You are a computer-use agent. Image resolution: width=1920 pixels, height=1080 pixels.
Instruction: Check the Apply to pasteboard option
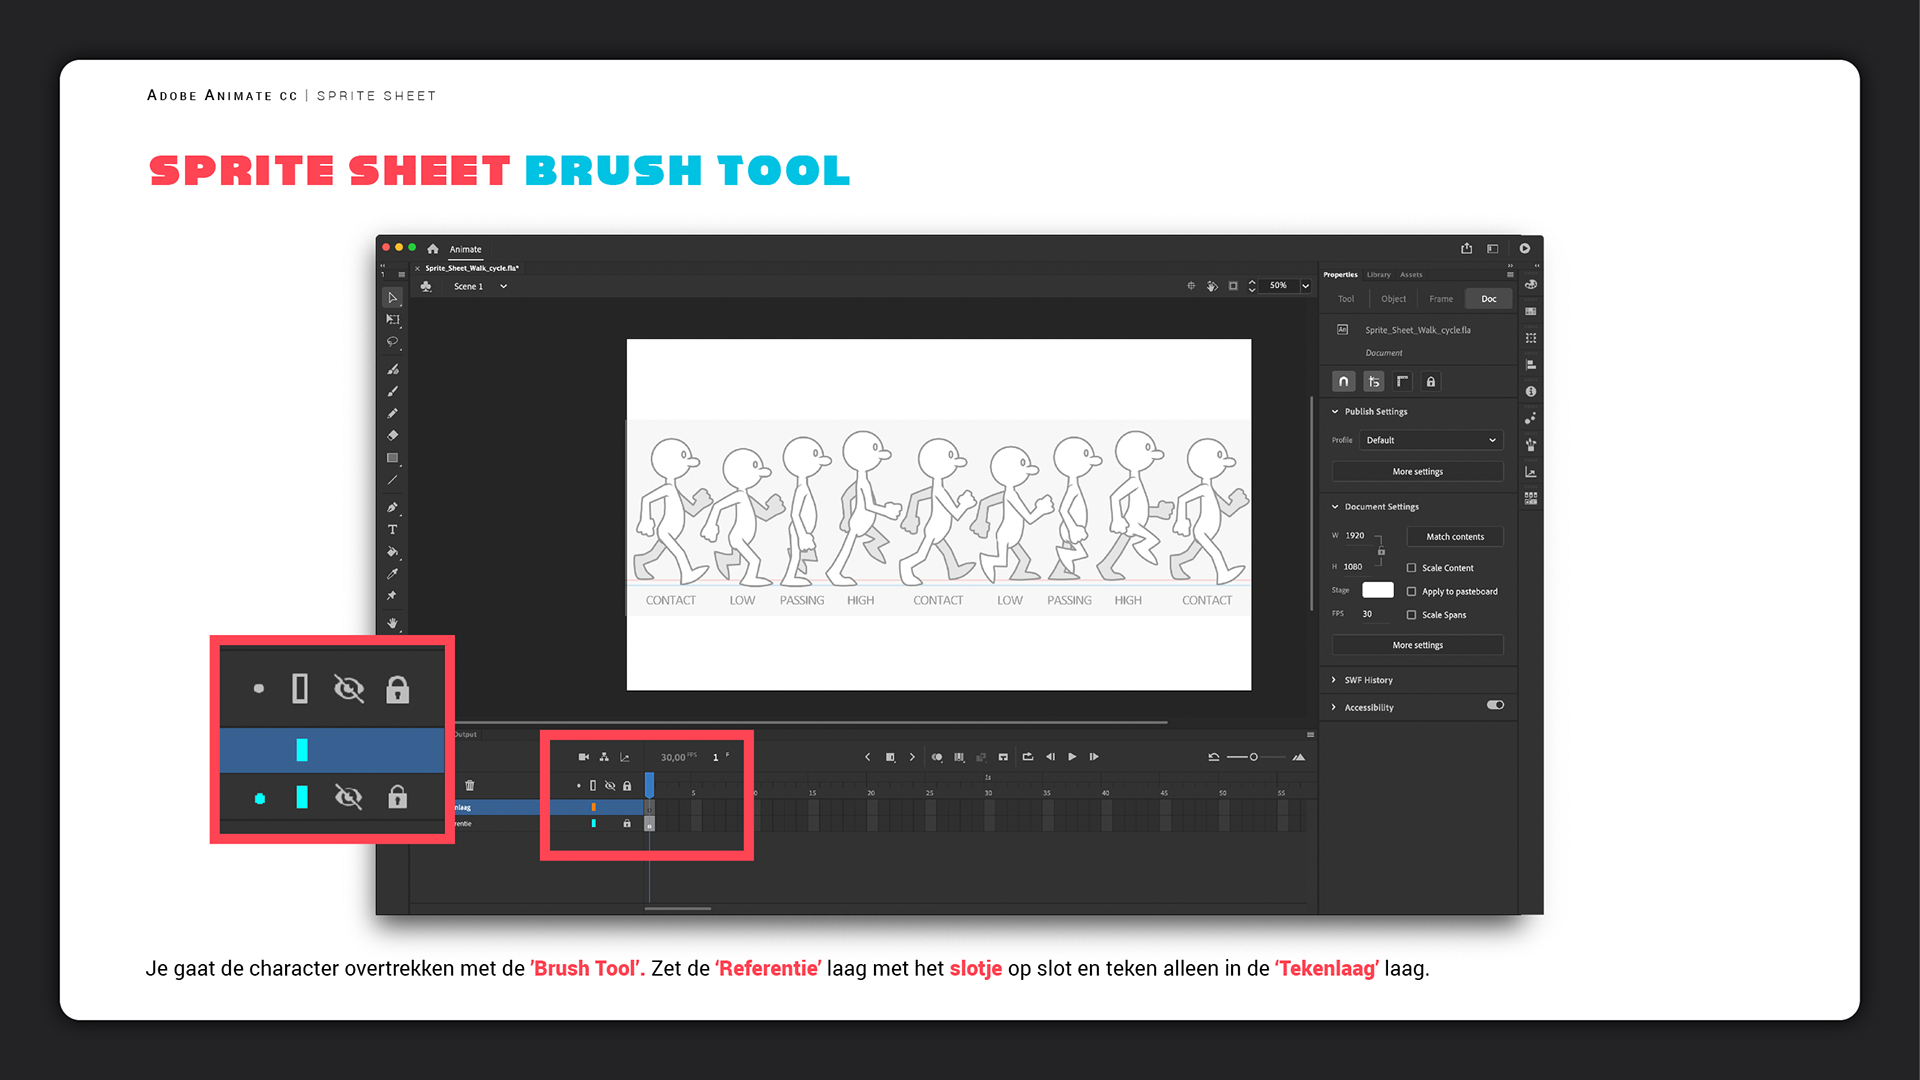1411,592
